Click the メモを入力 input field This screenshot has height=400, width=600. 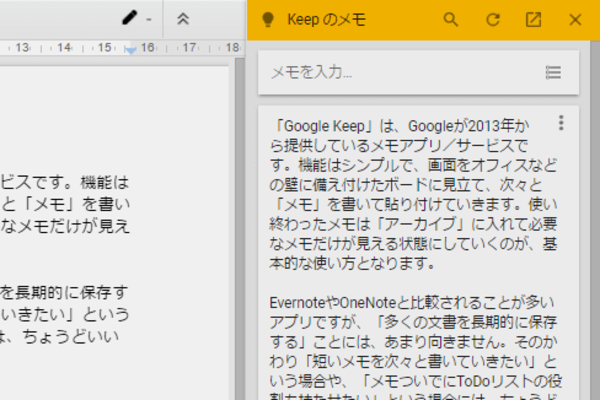[x=418, y=72]
